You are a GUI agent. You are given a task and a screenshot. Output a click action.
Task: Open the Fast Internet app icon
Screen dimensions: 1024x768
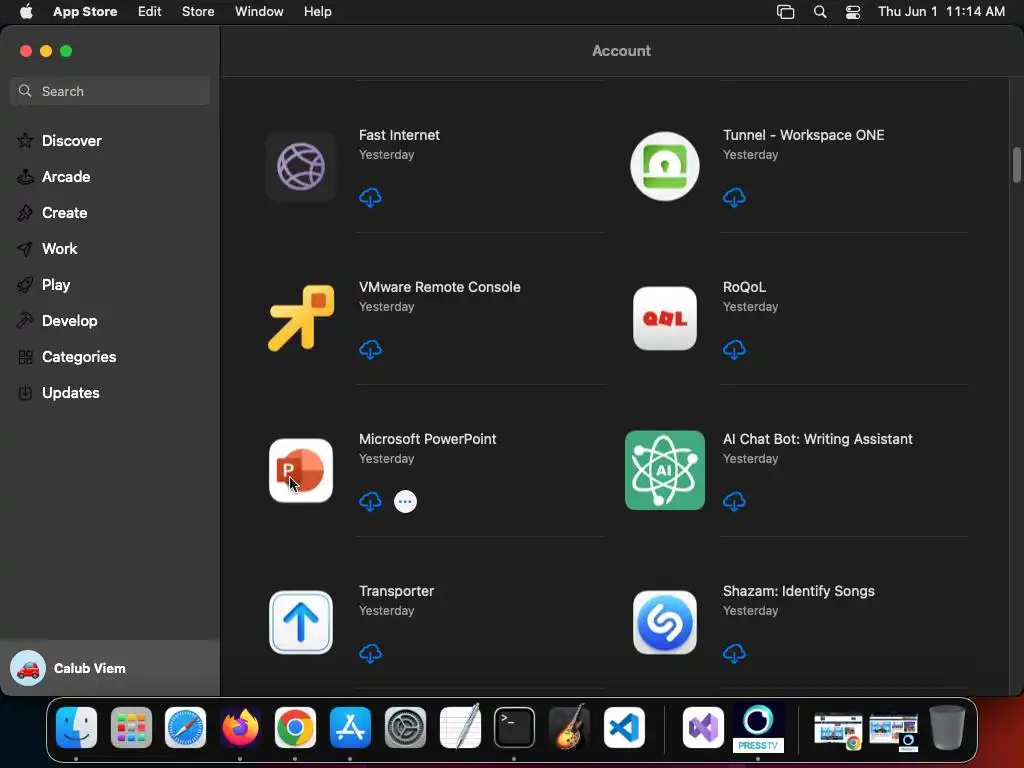point(300,167)
